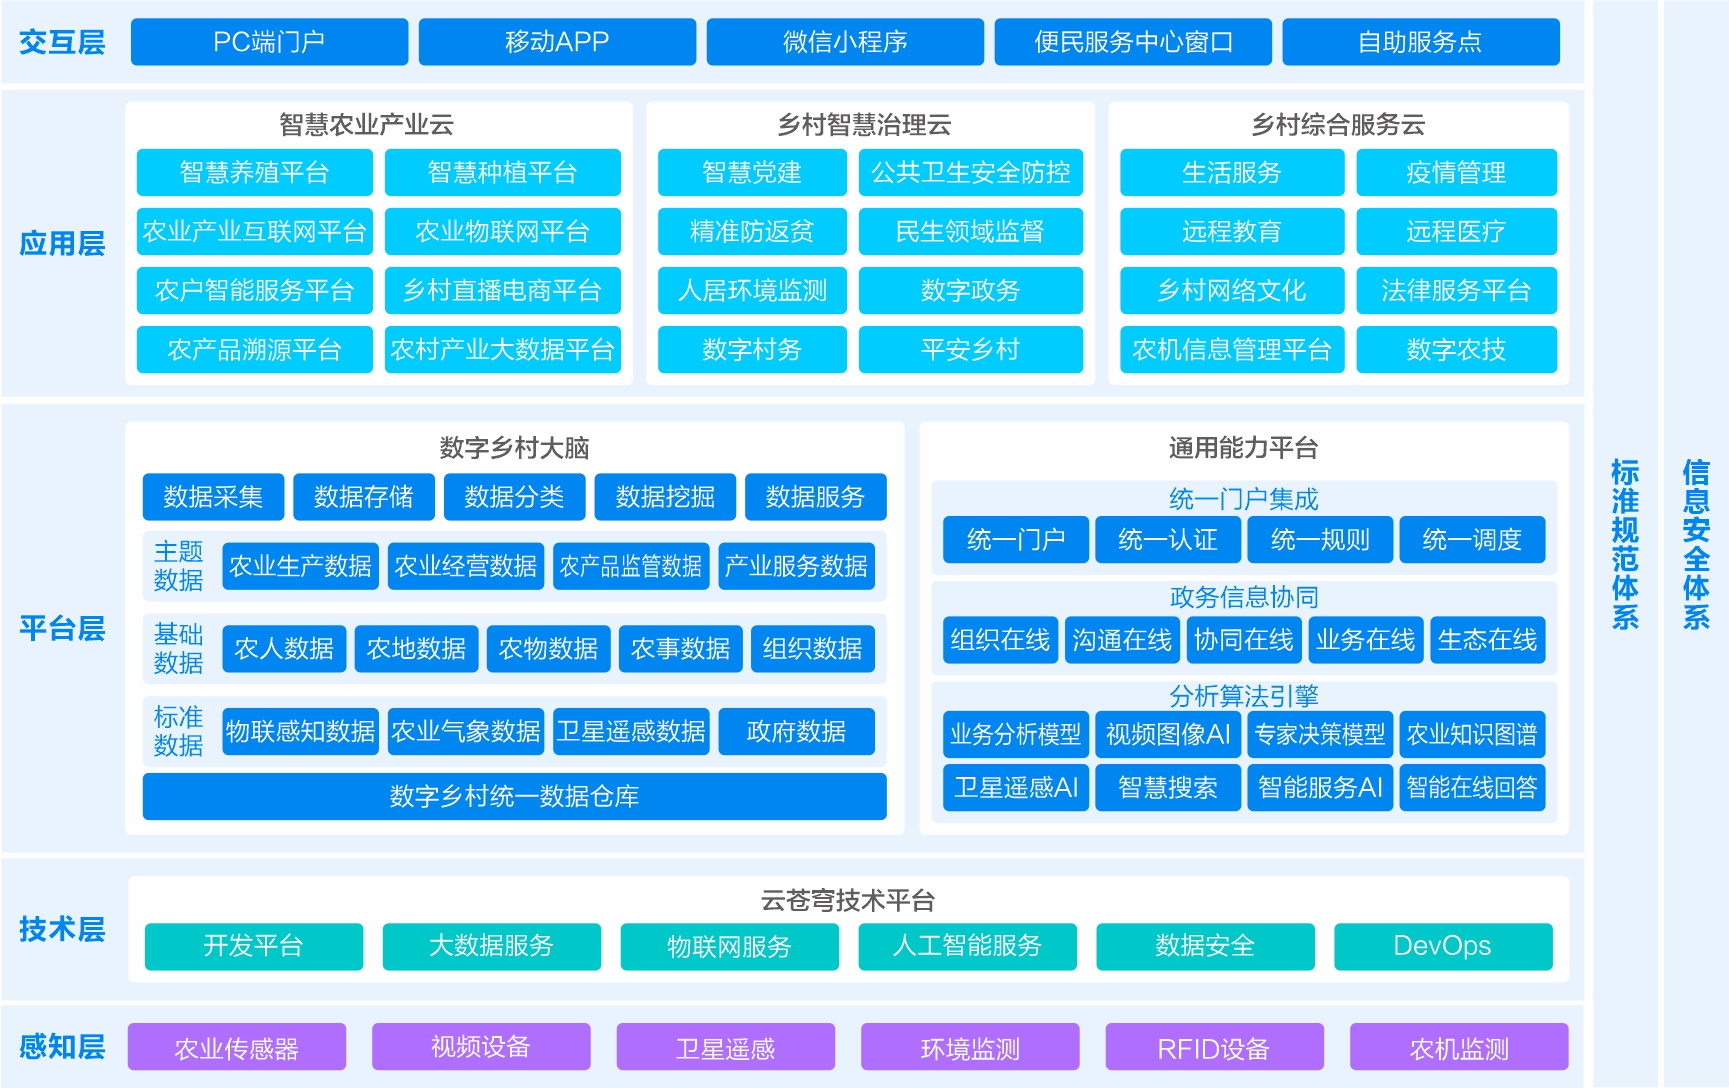Click the green DevOps box
Image resolution: width=1729 pixels, height=1088 pixels.
point(1442,946)
